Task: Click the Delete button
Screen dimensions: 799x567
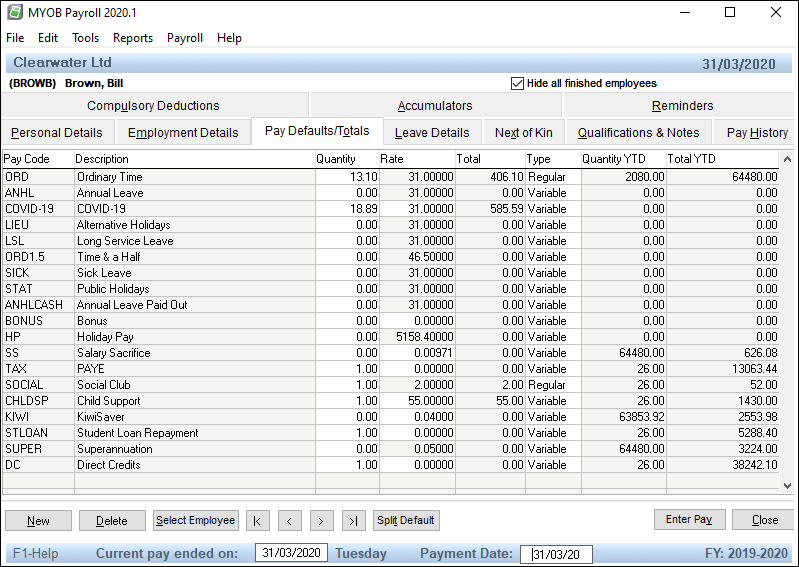Action: pos(111,520)
